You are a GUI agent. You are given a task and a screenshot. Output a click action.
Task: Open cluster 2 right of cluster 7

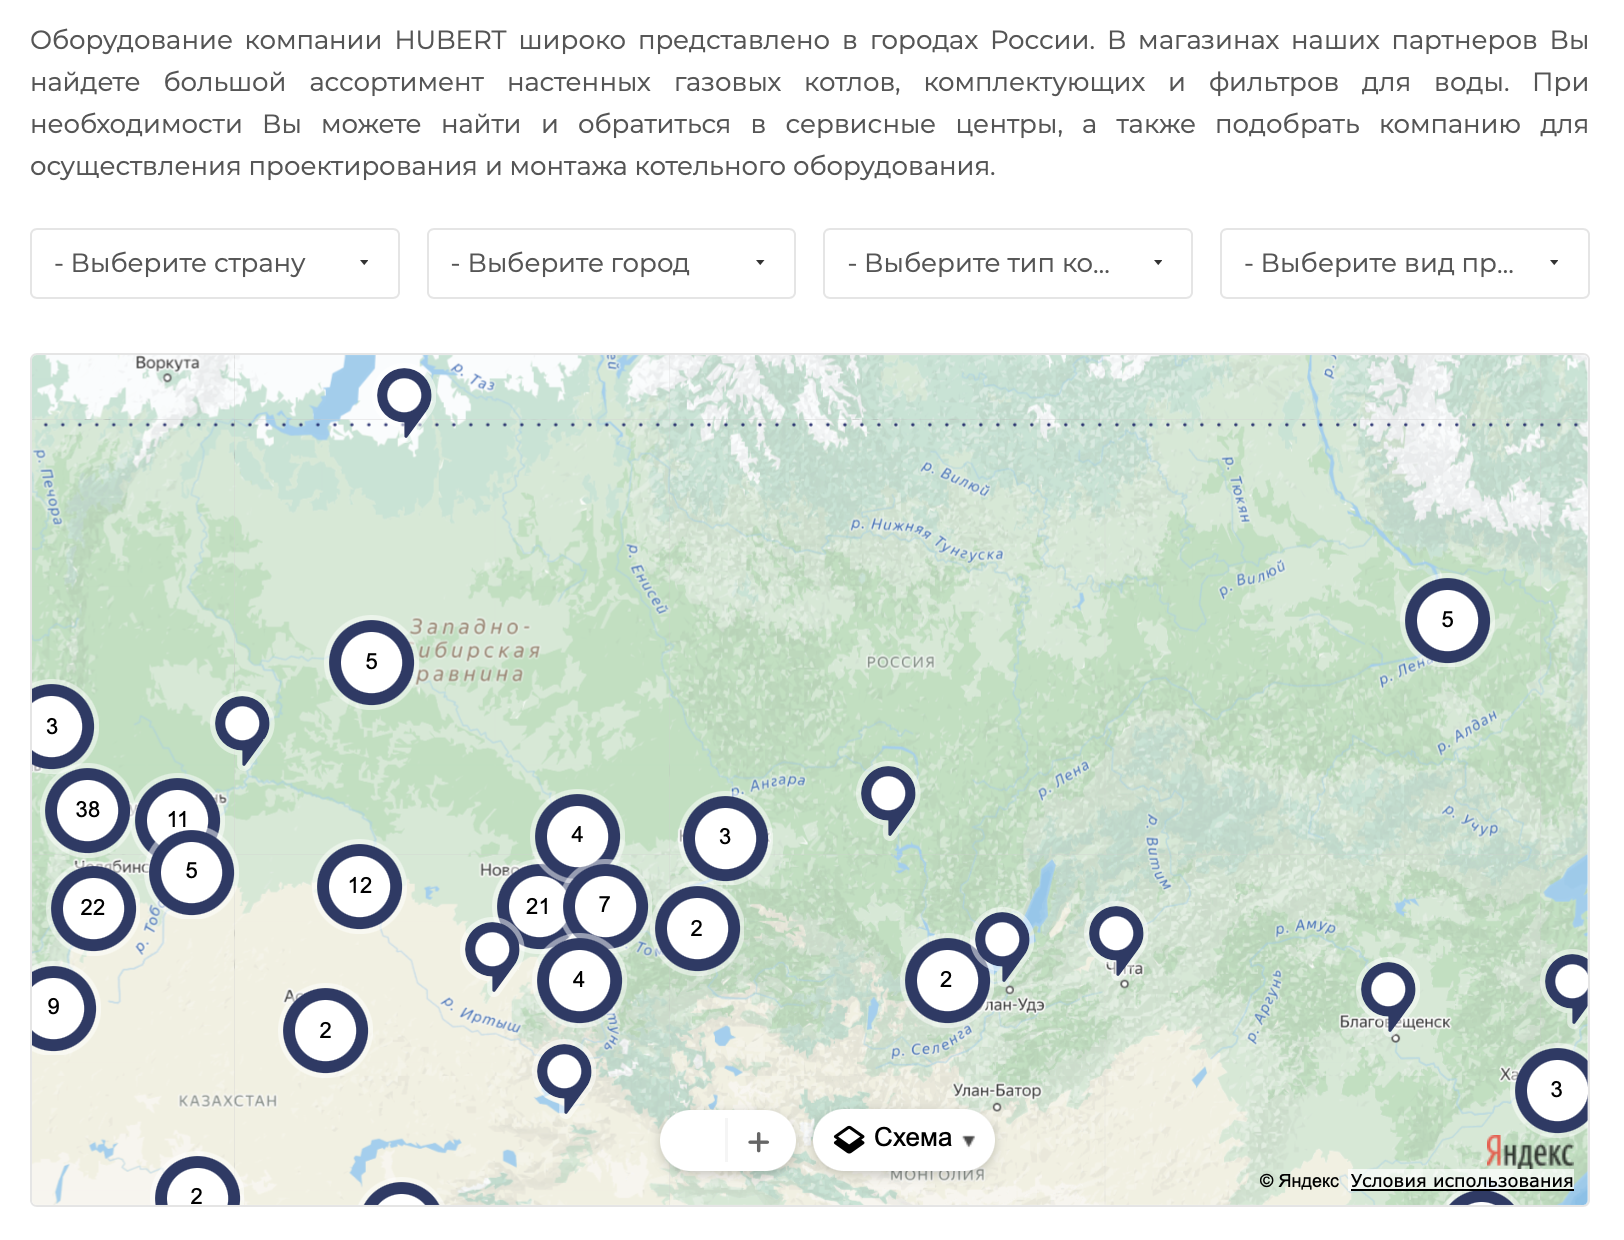[697, 929]
